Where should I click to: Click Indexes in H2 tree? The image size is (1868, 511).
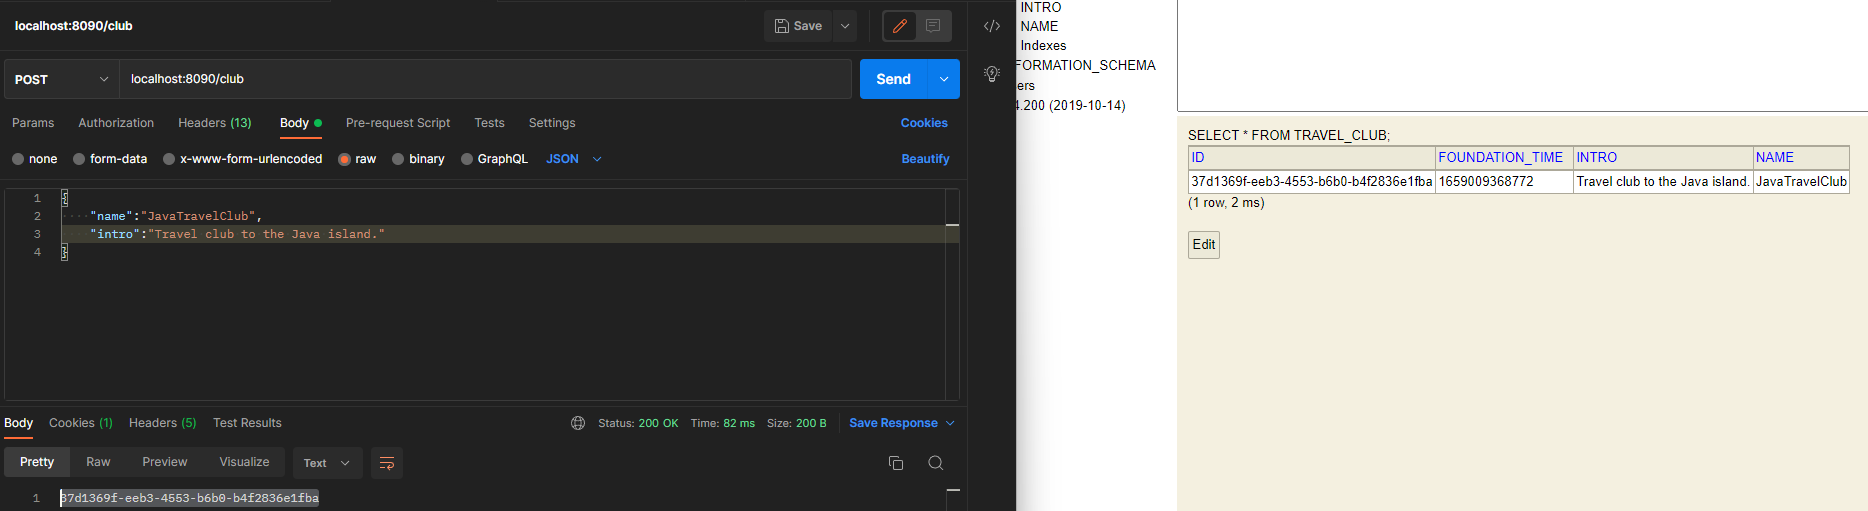[x=1043, y=46]
